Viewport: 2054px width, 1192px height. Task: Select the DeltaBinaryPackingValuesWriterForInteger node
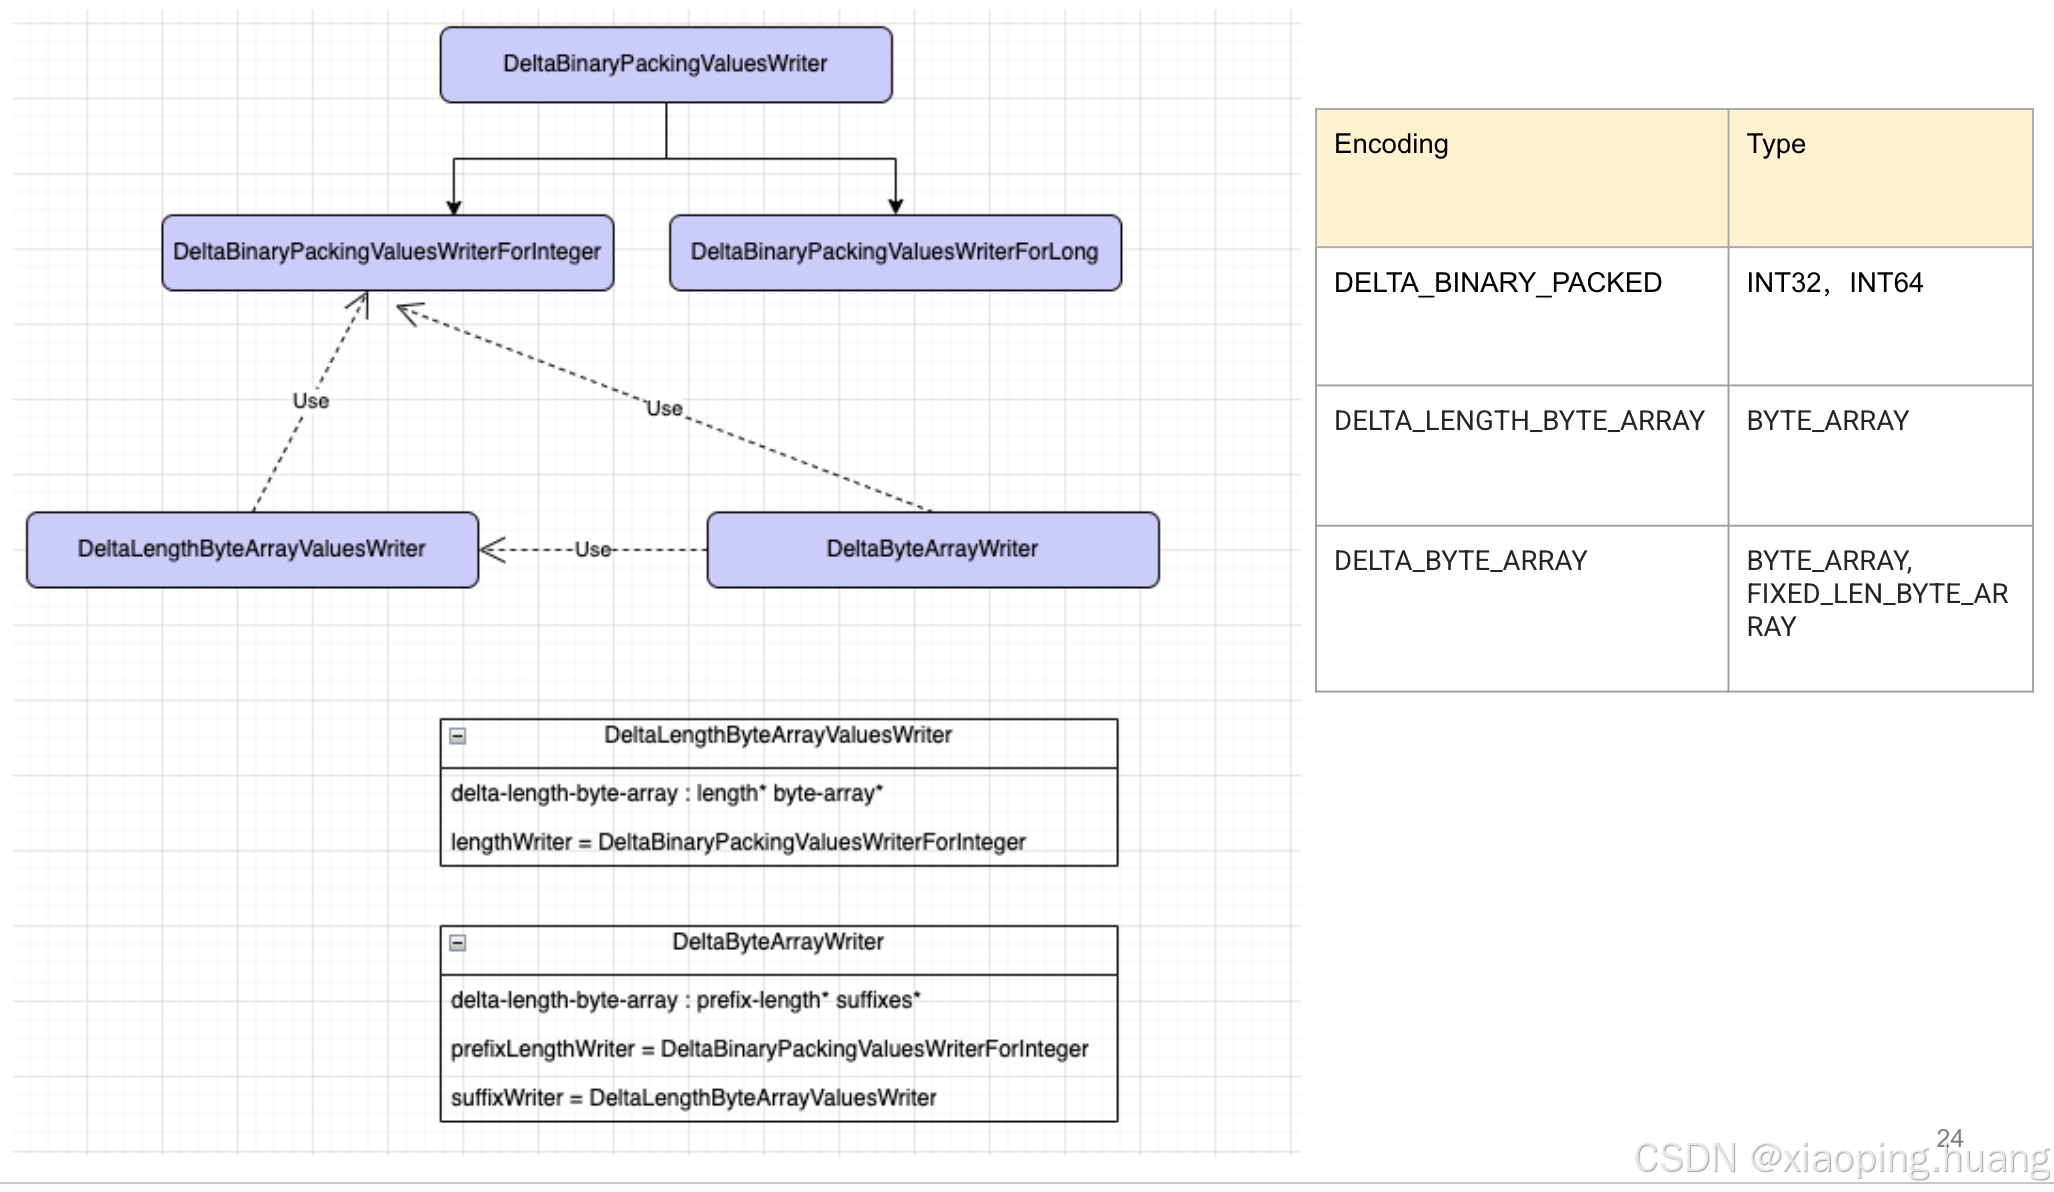(387, 252)
